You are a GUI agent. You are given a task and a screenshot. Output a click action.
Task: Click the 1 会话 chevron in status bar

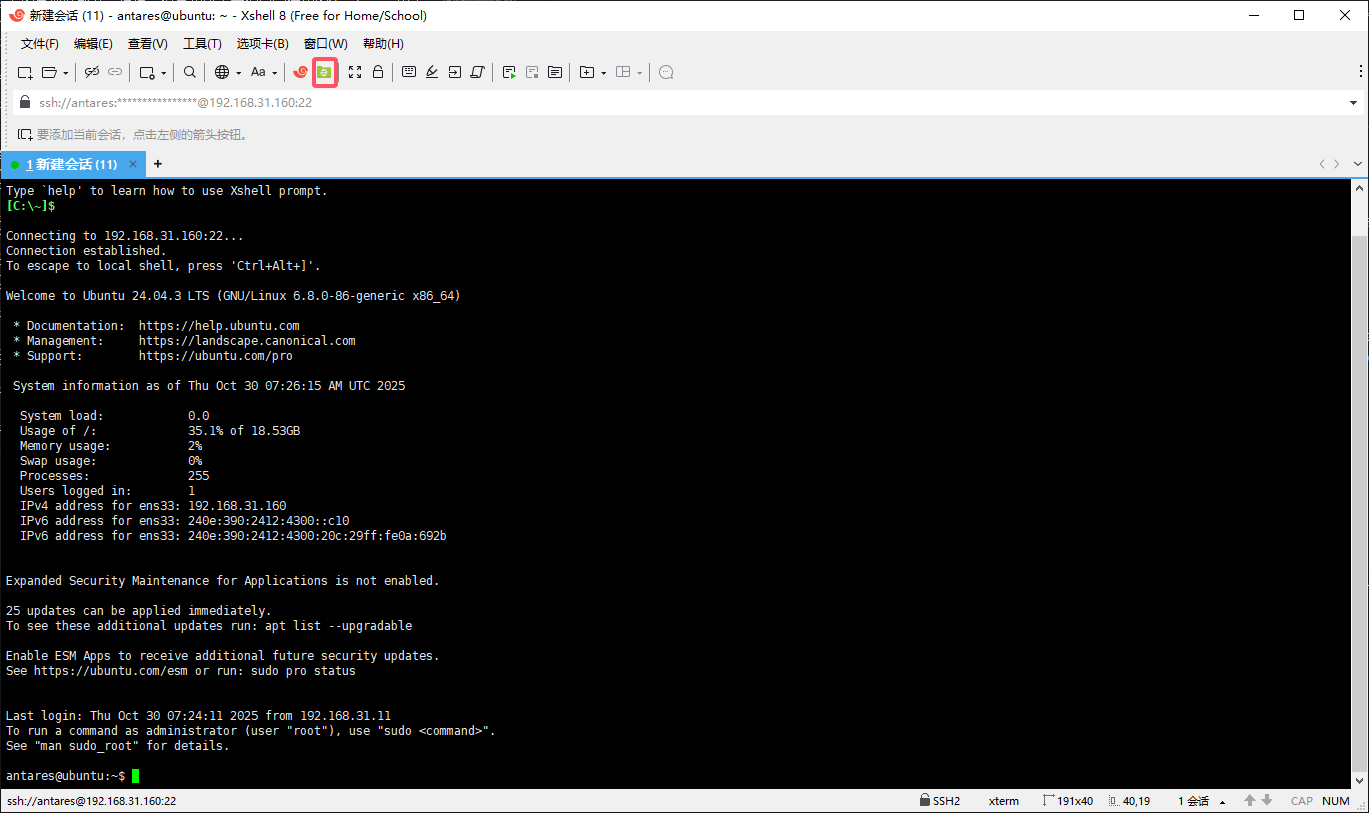tap(1222, 800)
